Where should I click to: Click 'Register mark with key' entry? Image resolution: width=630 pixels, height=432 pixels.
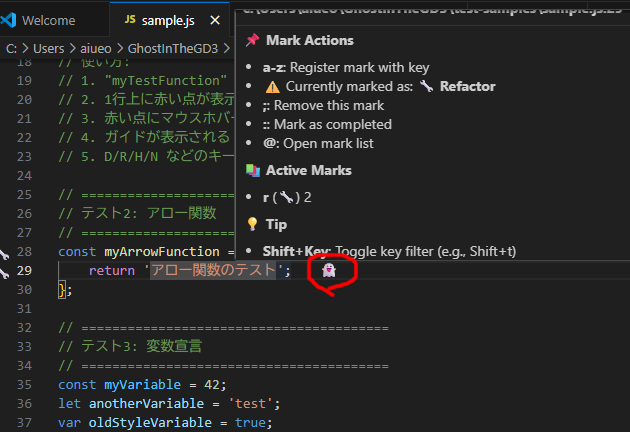click(x=346, y=68)
